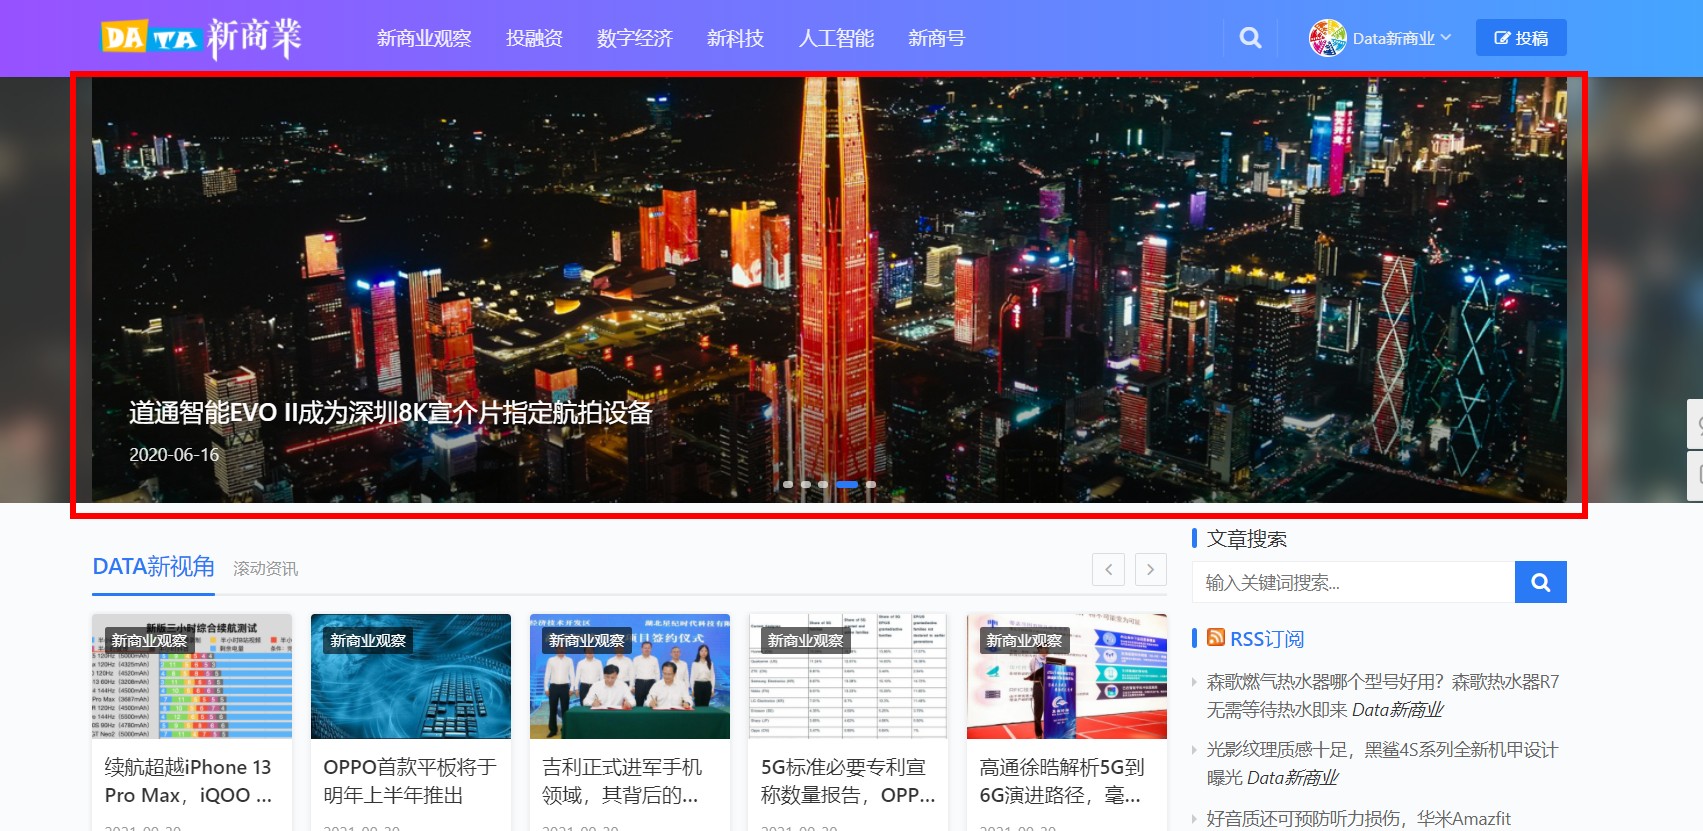This screenshot has height=831, width=1703.
Task: Click the active blue carousel indicator
Action: pyautogui.click(x=847, y=484)
